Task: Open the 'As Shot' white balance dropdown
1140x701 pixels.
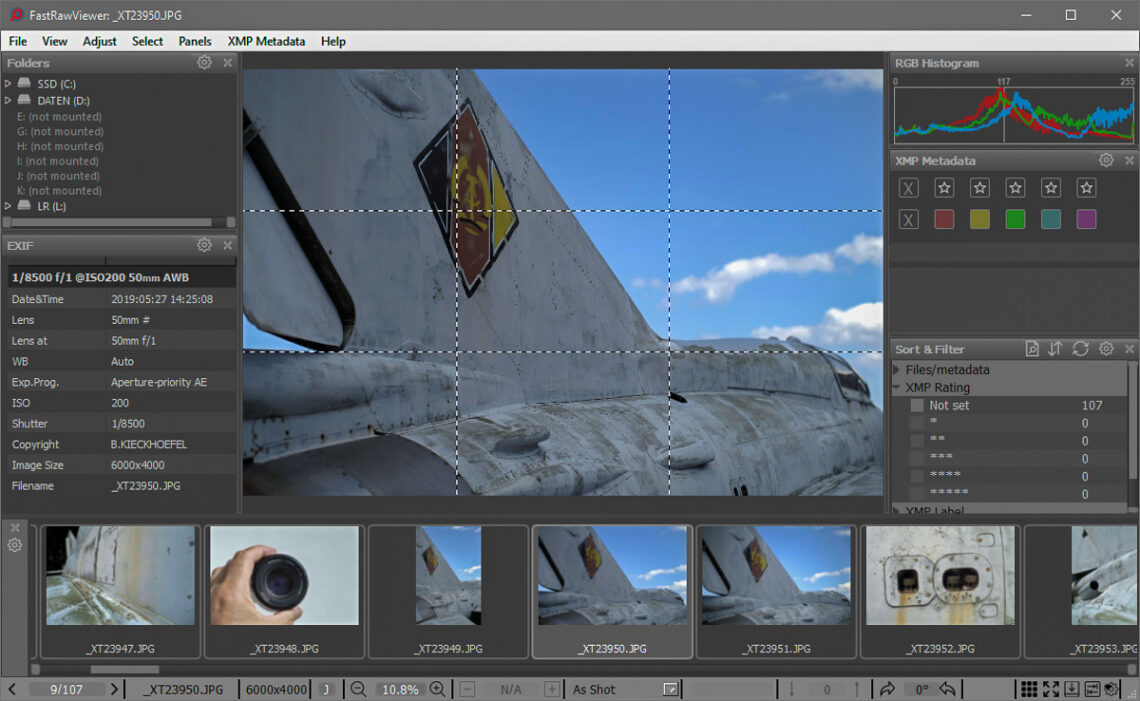Action: (671, 689)
